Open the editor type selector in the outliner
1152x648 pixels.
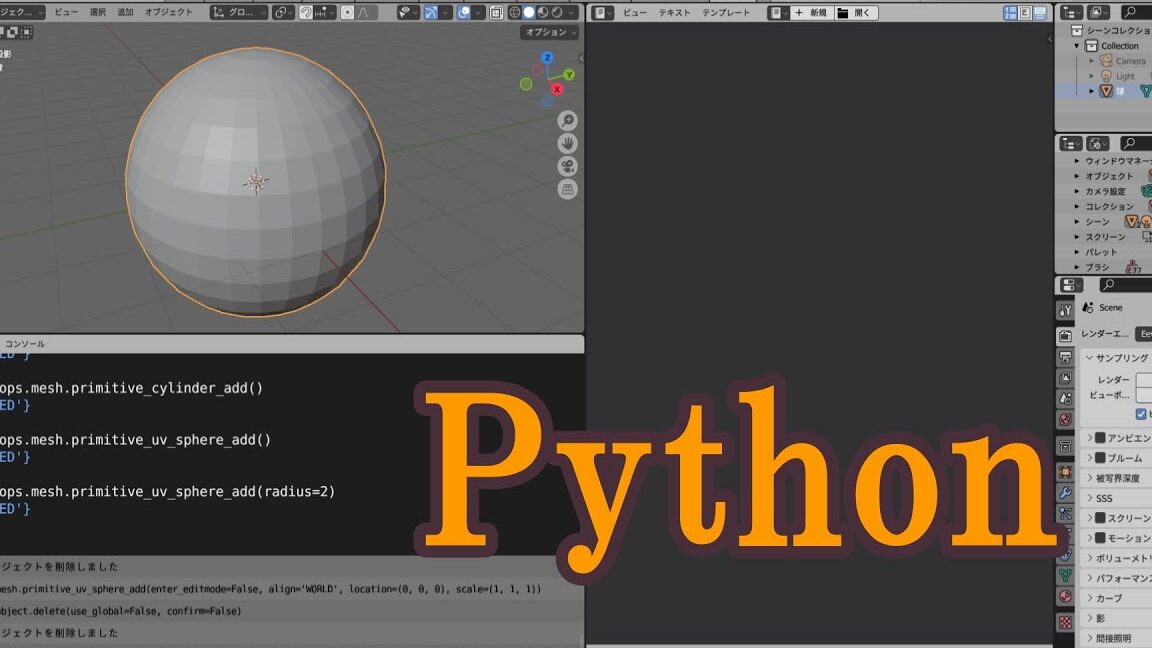1071,12
